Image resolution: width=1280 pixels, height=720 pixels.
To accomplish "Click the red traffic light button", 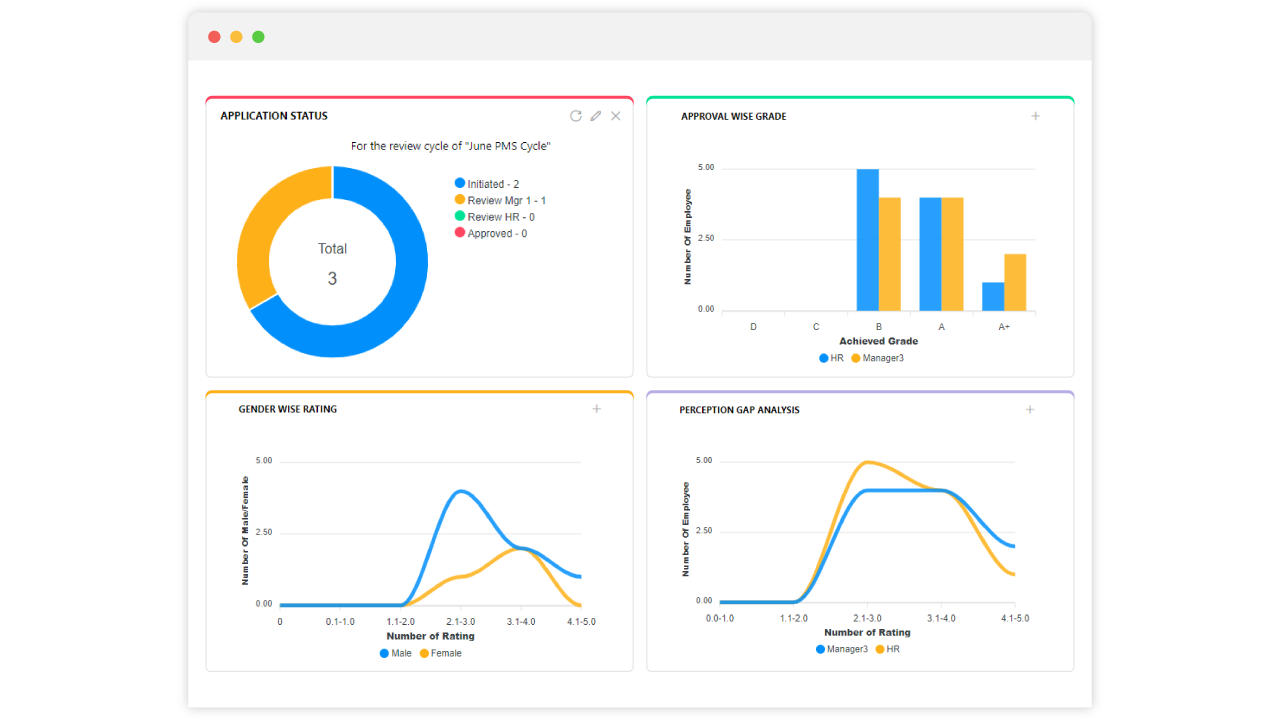I will coord(214,36).
